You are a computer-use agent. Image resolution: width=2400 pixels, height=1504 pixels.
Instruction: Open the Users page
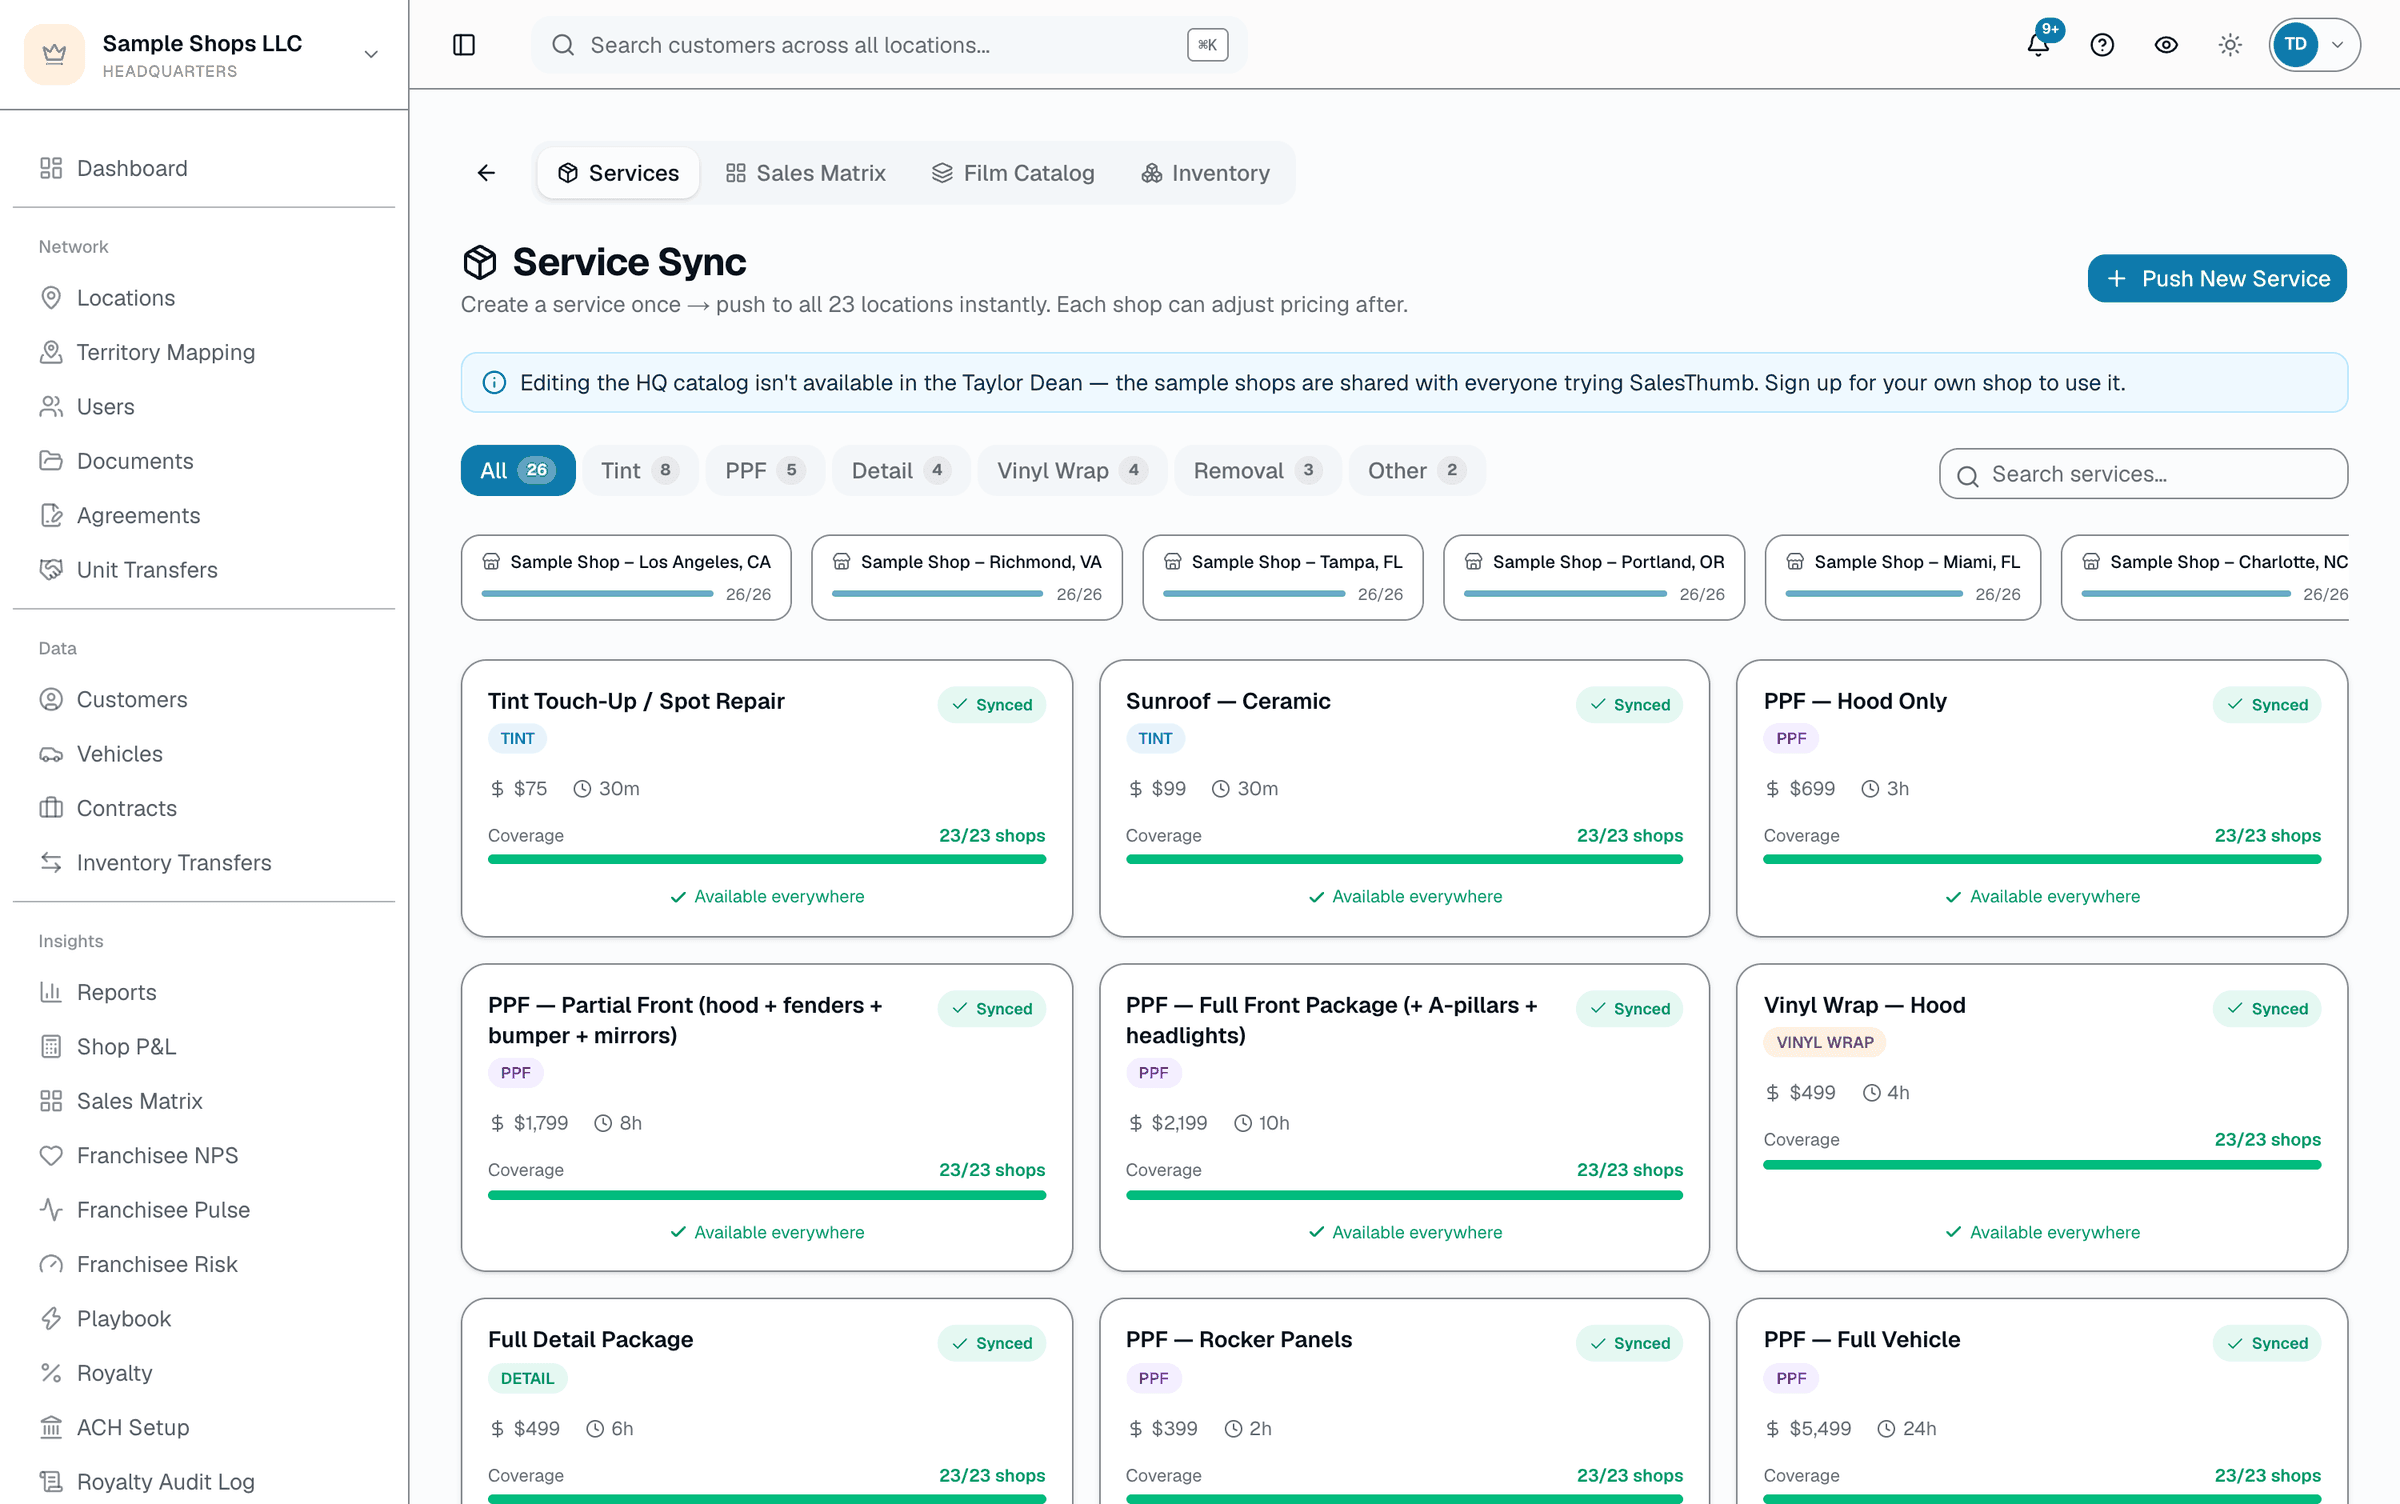(x=204, y=406)
